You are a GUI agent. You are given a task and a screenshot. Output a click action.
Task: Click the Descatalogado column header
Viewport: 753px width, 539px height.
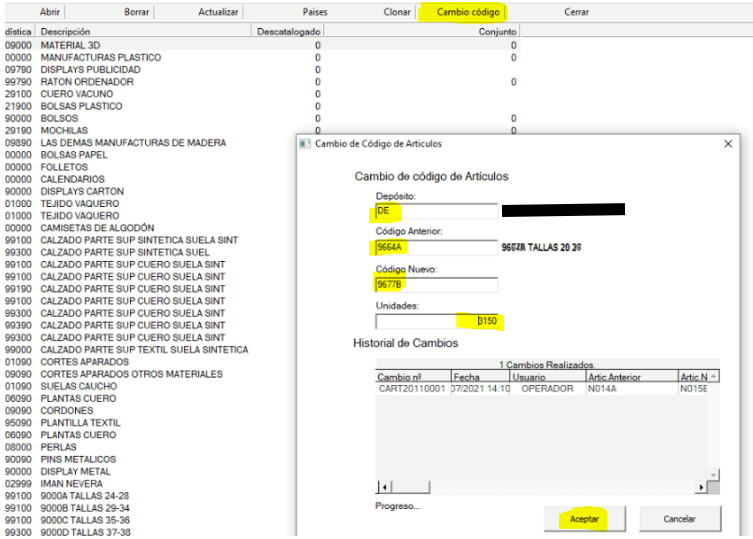coord(290,32)
